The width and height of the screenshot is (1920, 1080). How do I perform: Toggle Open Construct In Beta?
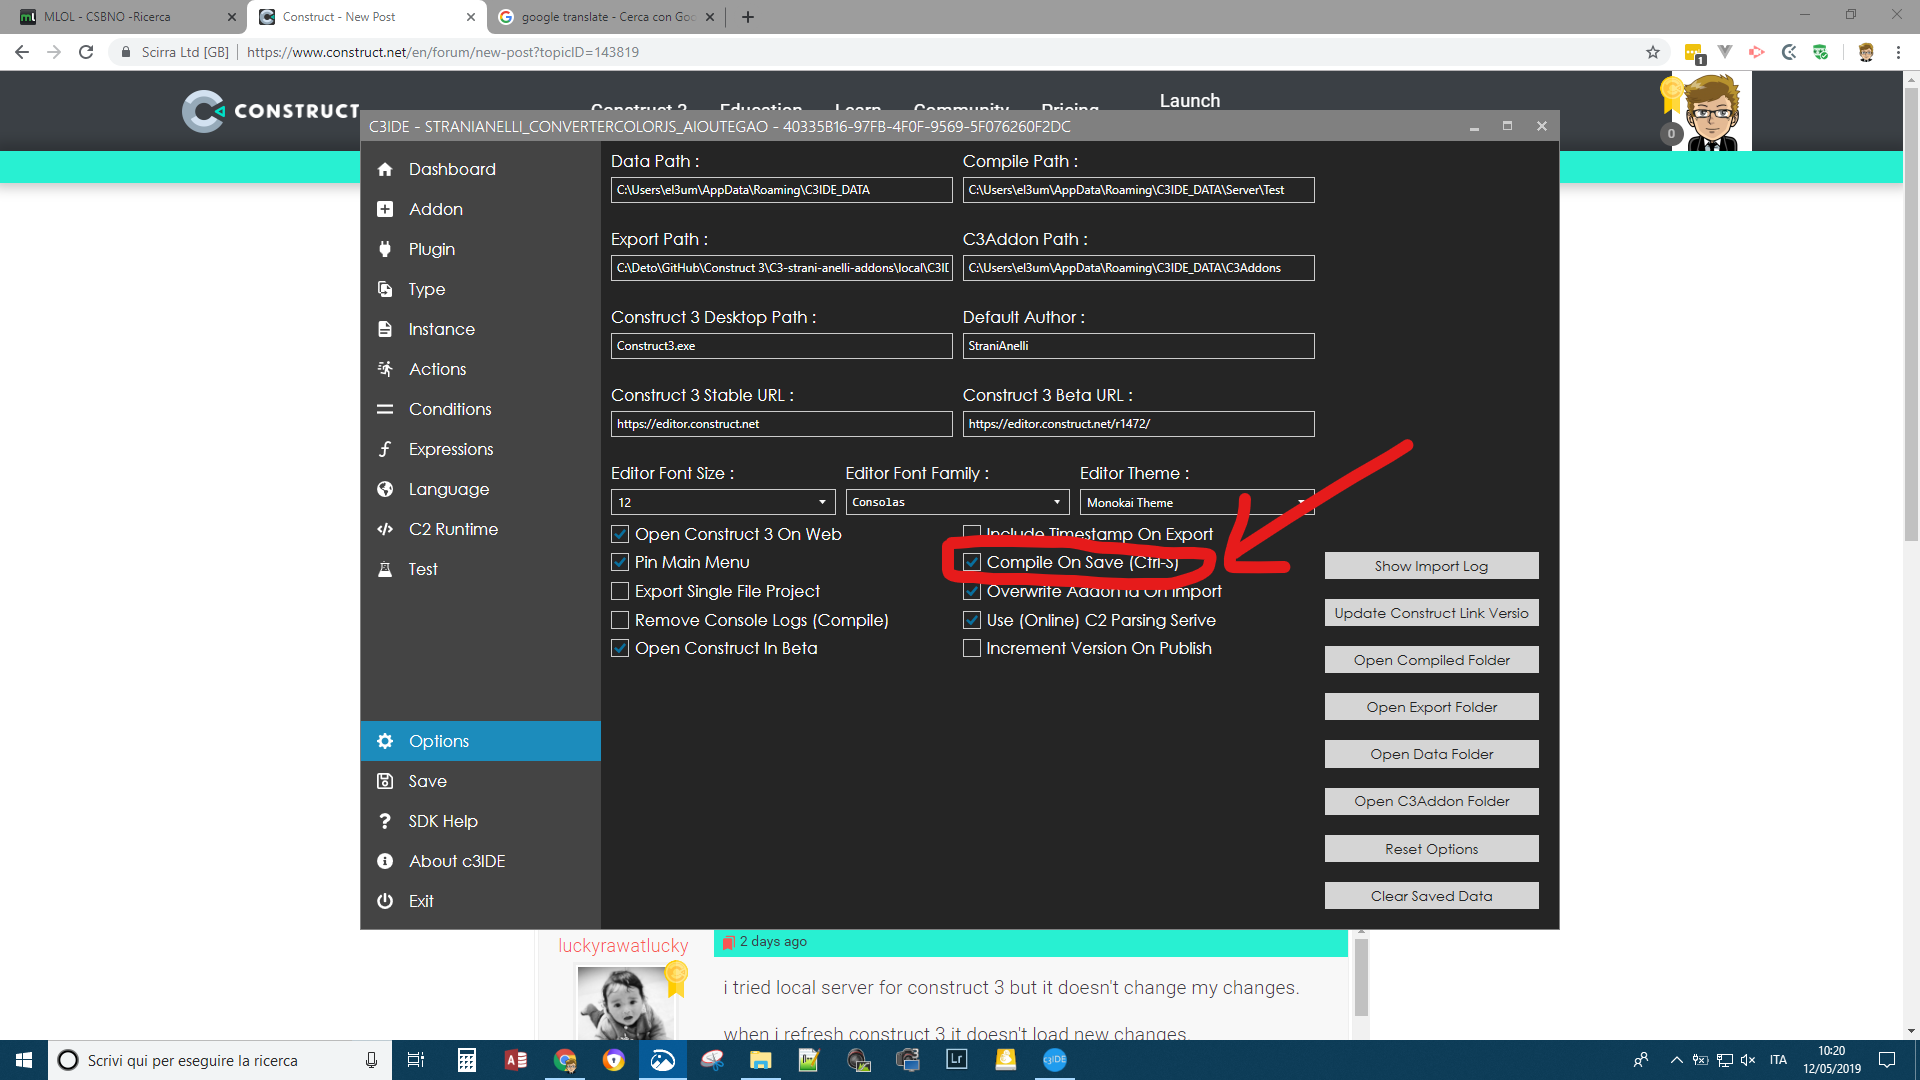click(x=620, y=648)
